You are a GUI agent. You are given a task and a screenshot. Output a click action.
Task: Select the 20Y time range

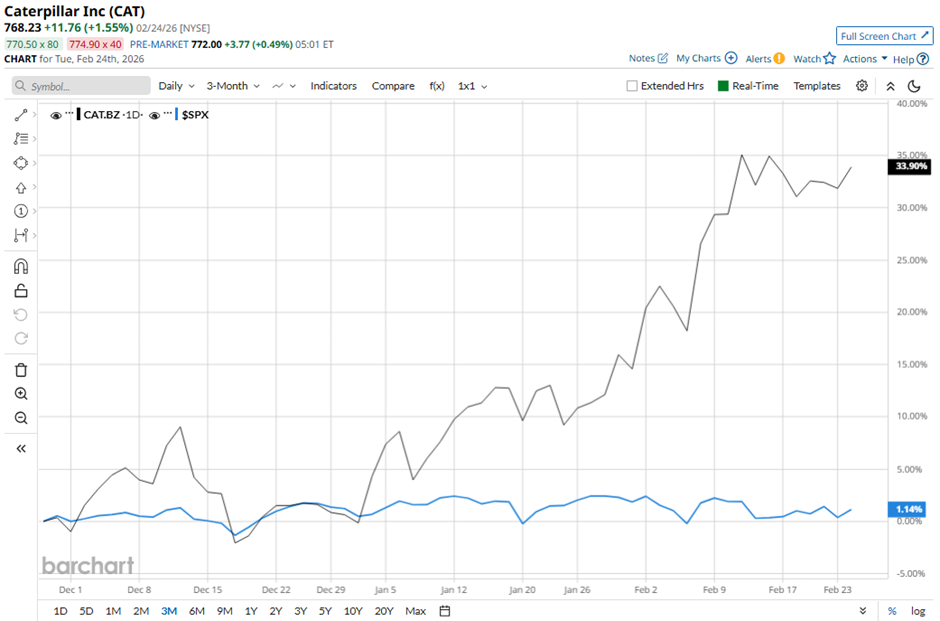pyautogui.click(x=384, y=611)
